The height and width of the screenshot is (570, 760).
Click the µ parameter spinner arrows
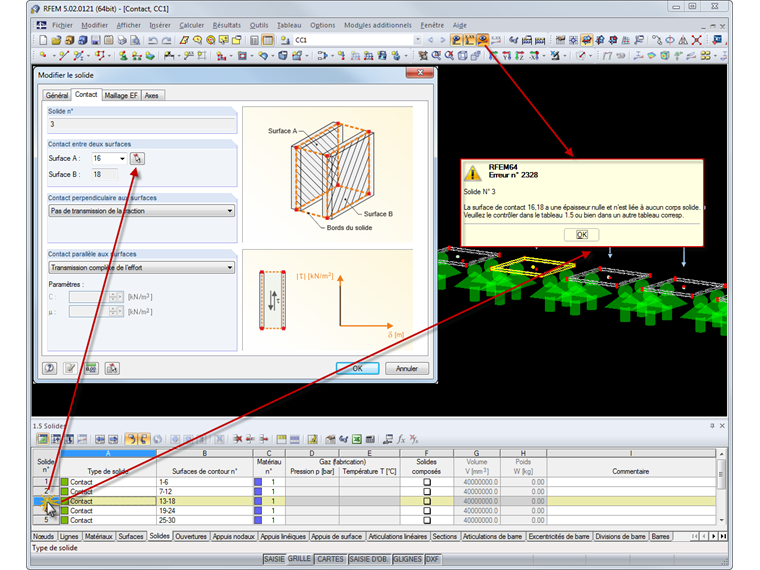pos(113,312)
